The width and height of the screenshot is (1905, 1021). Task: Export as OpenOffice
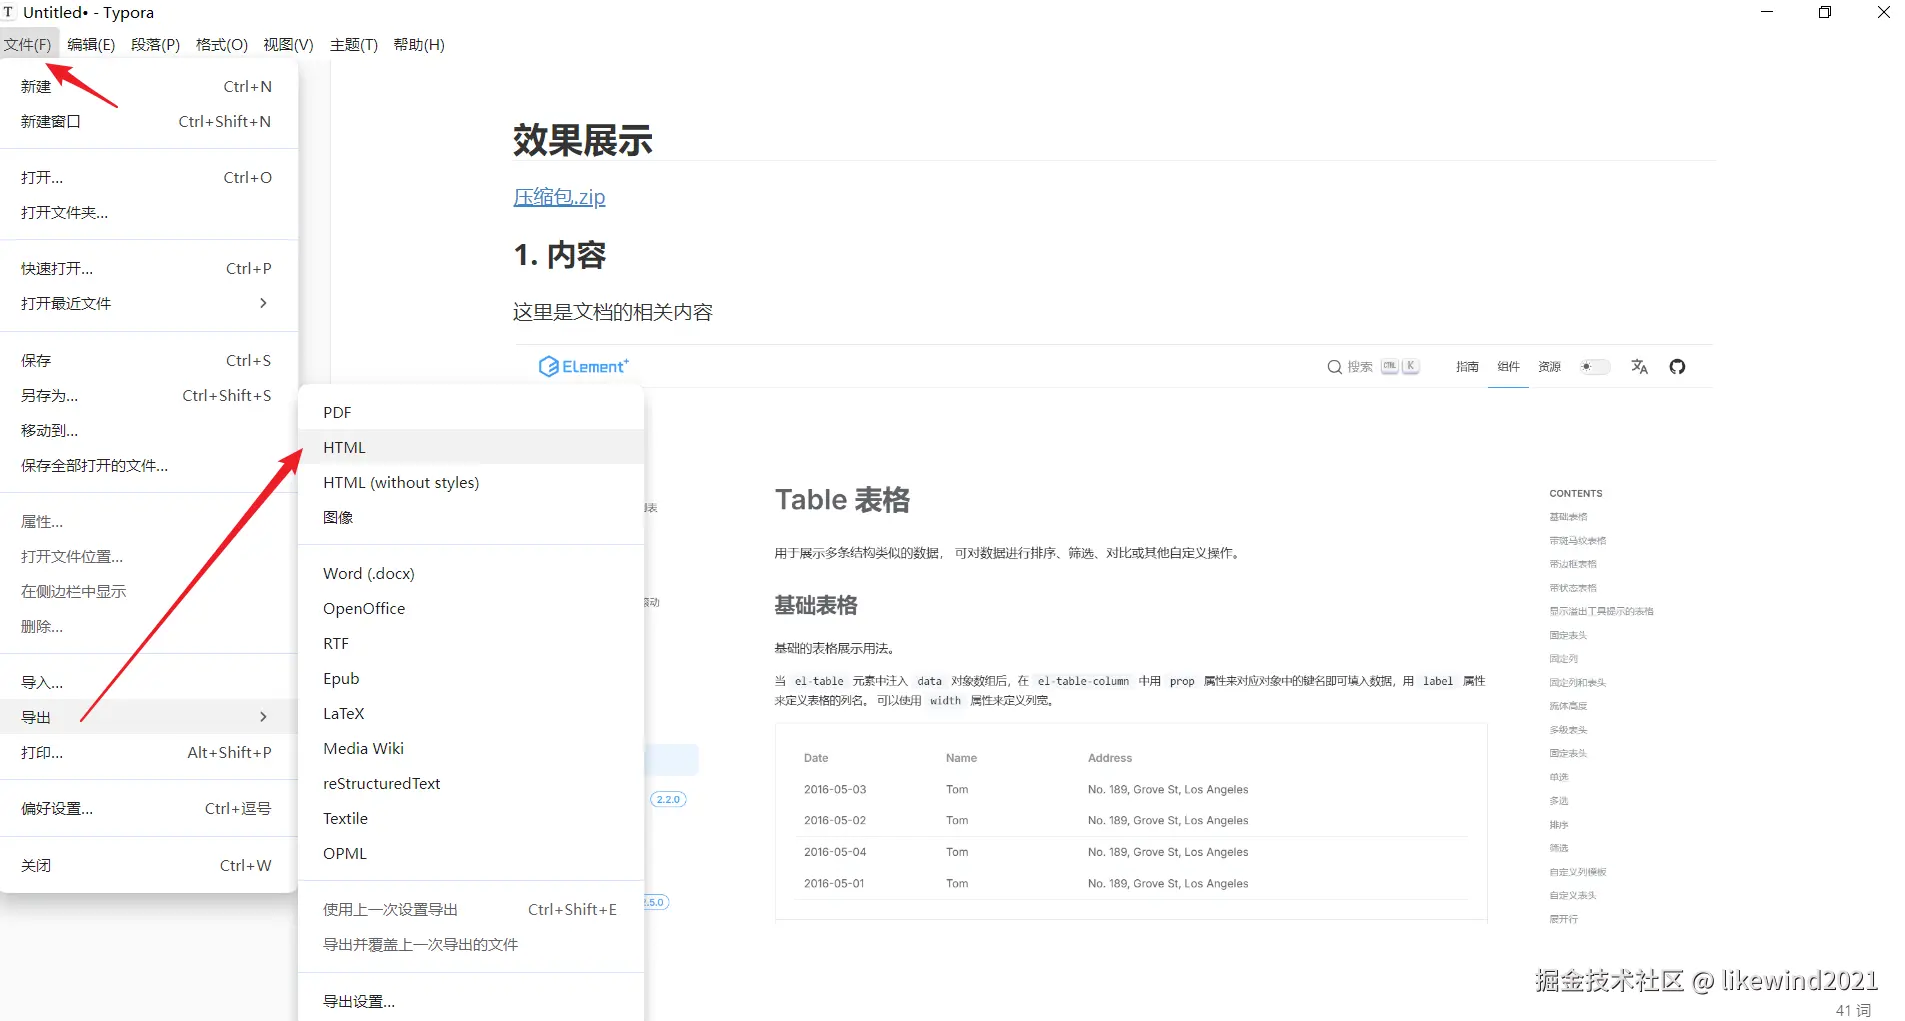point(471,609)
